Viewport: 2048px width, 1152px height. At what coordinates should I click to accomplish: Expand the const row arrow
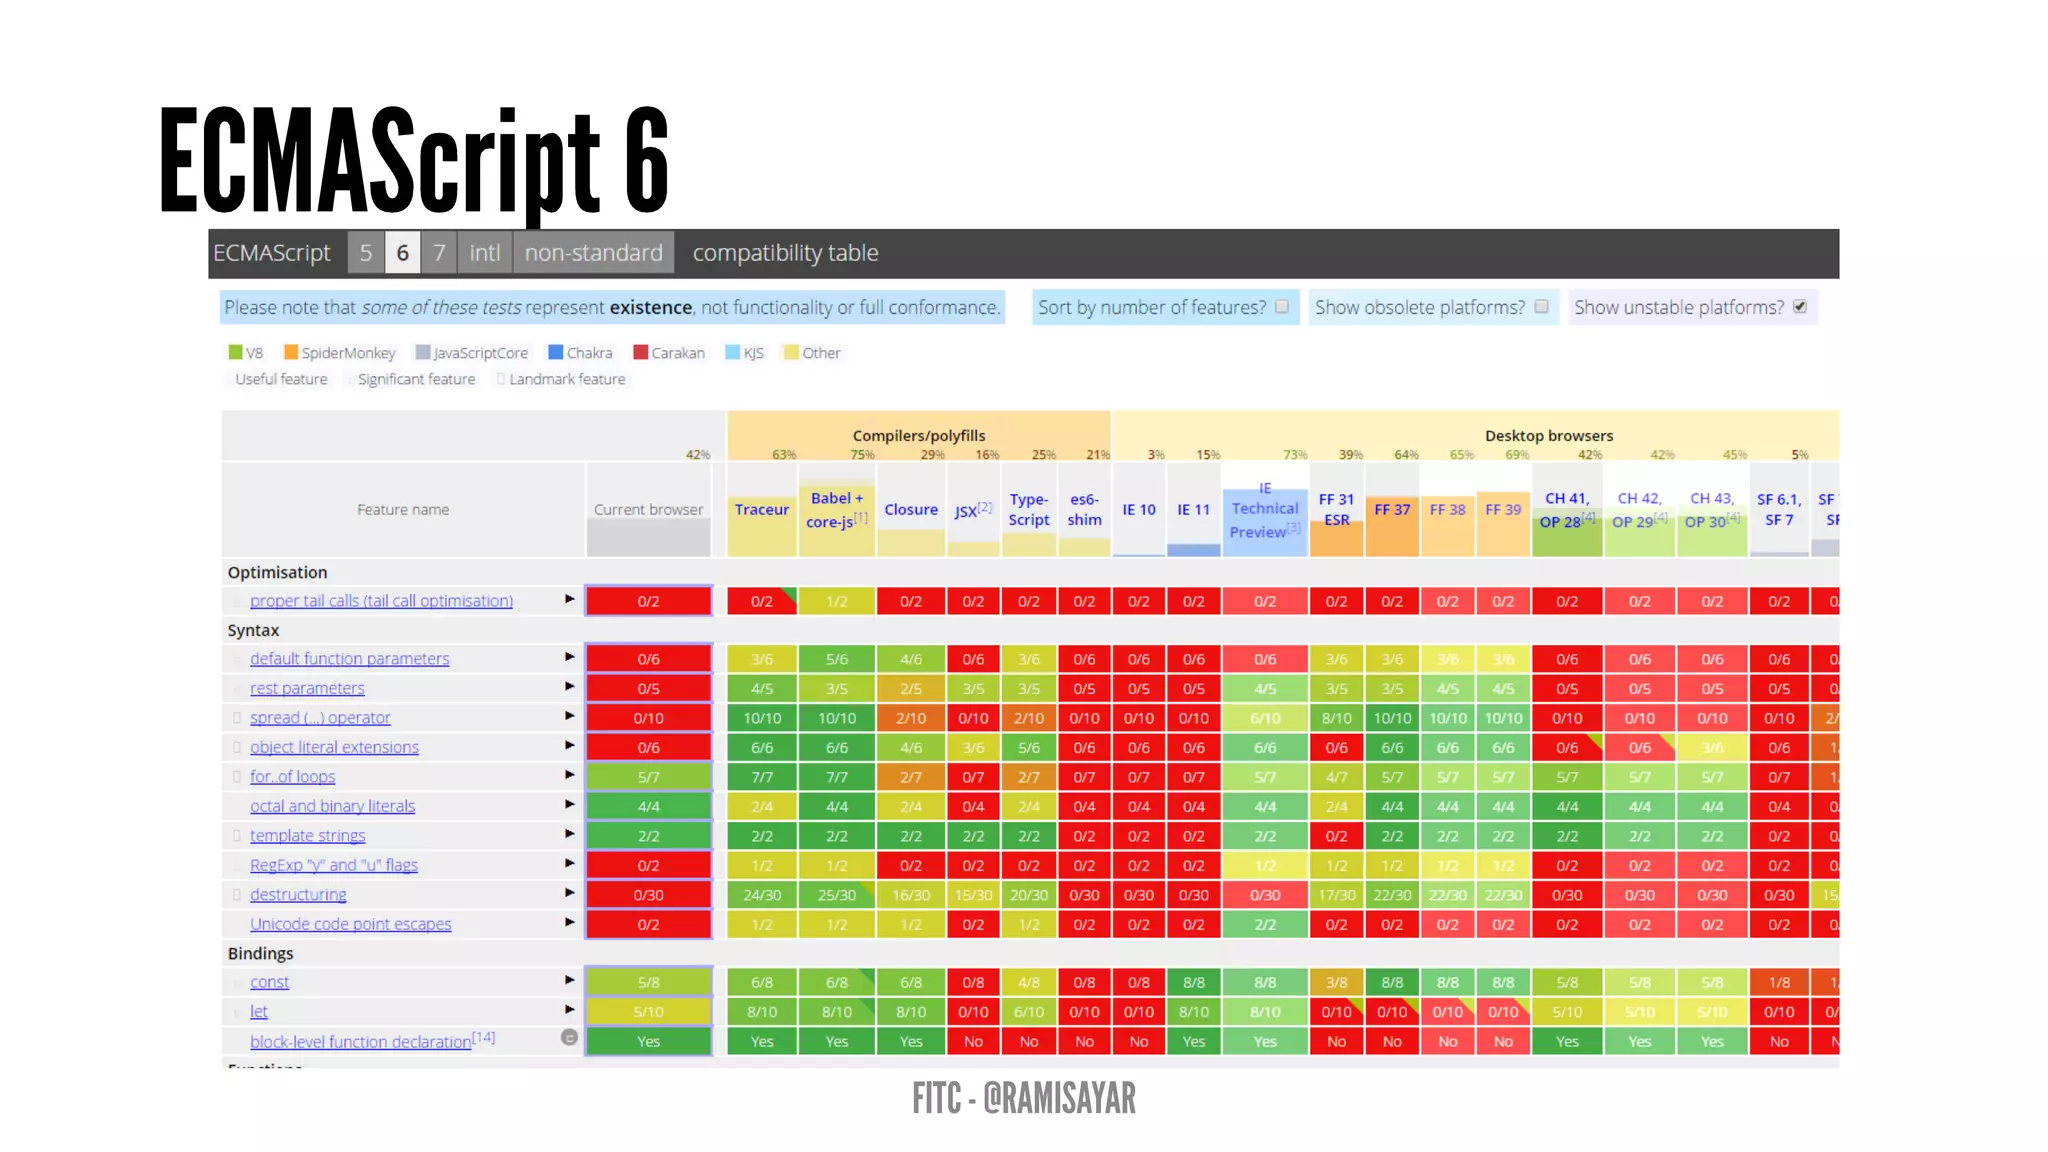tap(569, 980)
